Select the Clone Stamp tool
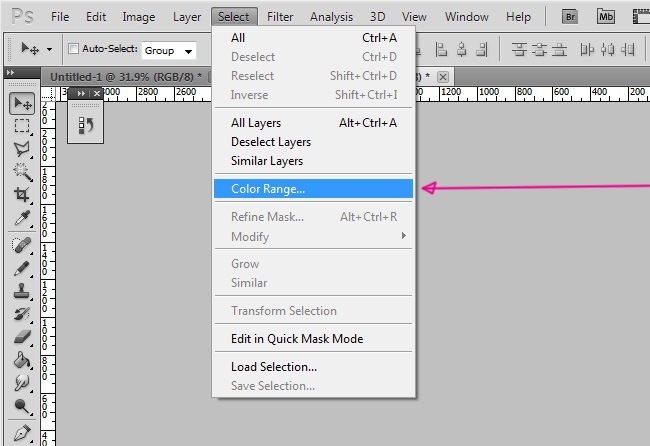The width and height of the screenshot is (650, 446). pos(22,291)
